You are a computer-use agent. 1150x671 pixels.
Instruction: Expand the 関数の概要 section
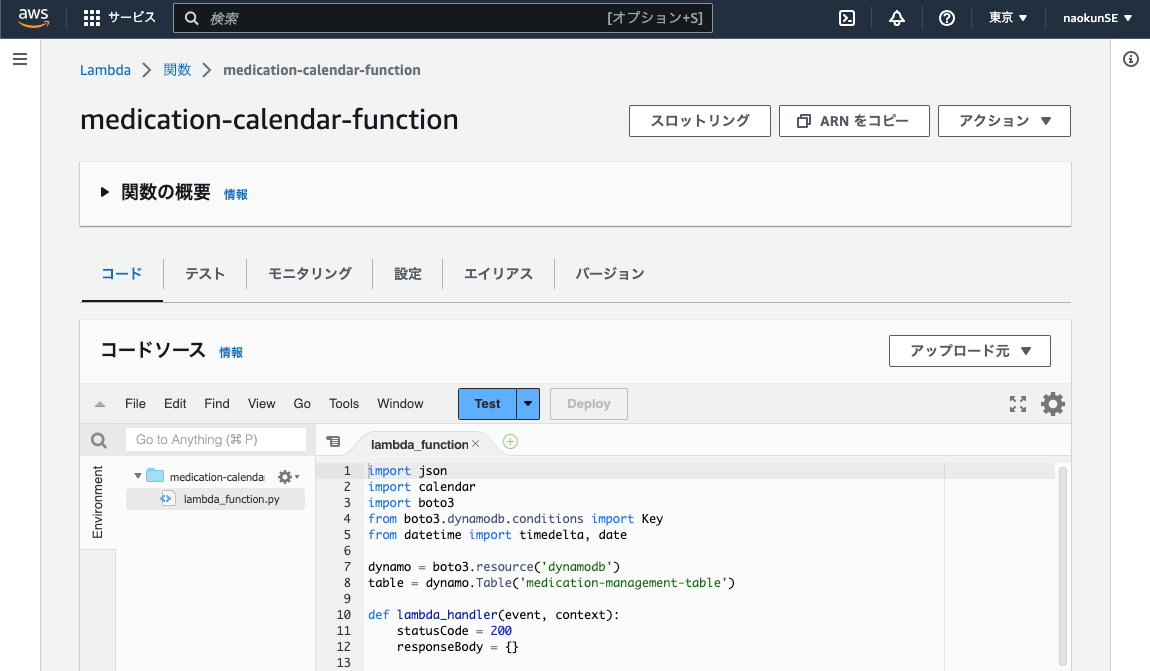coord(105,192)
